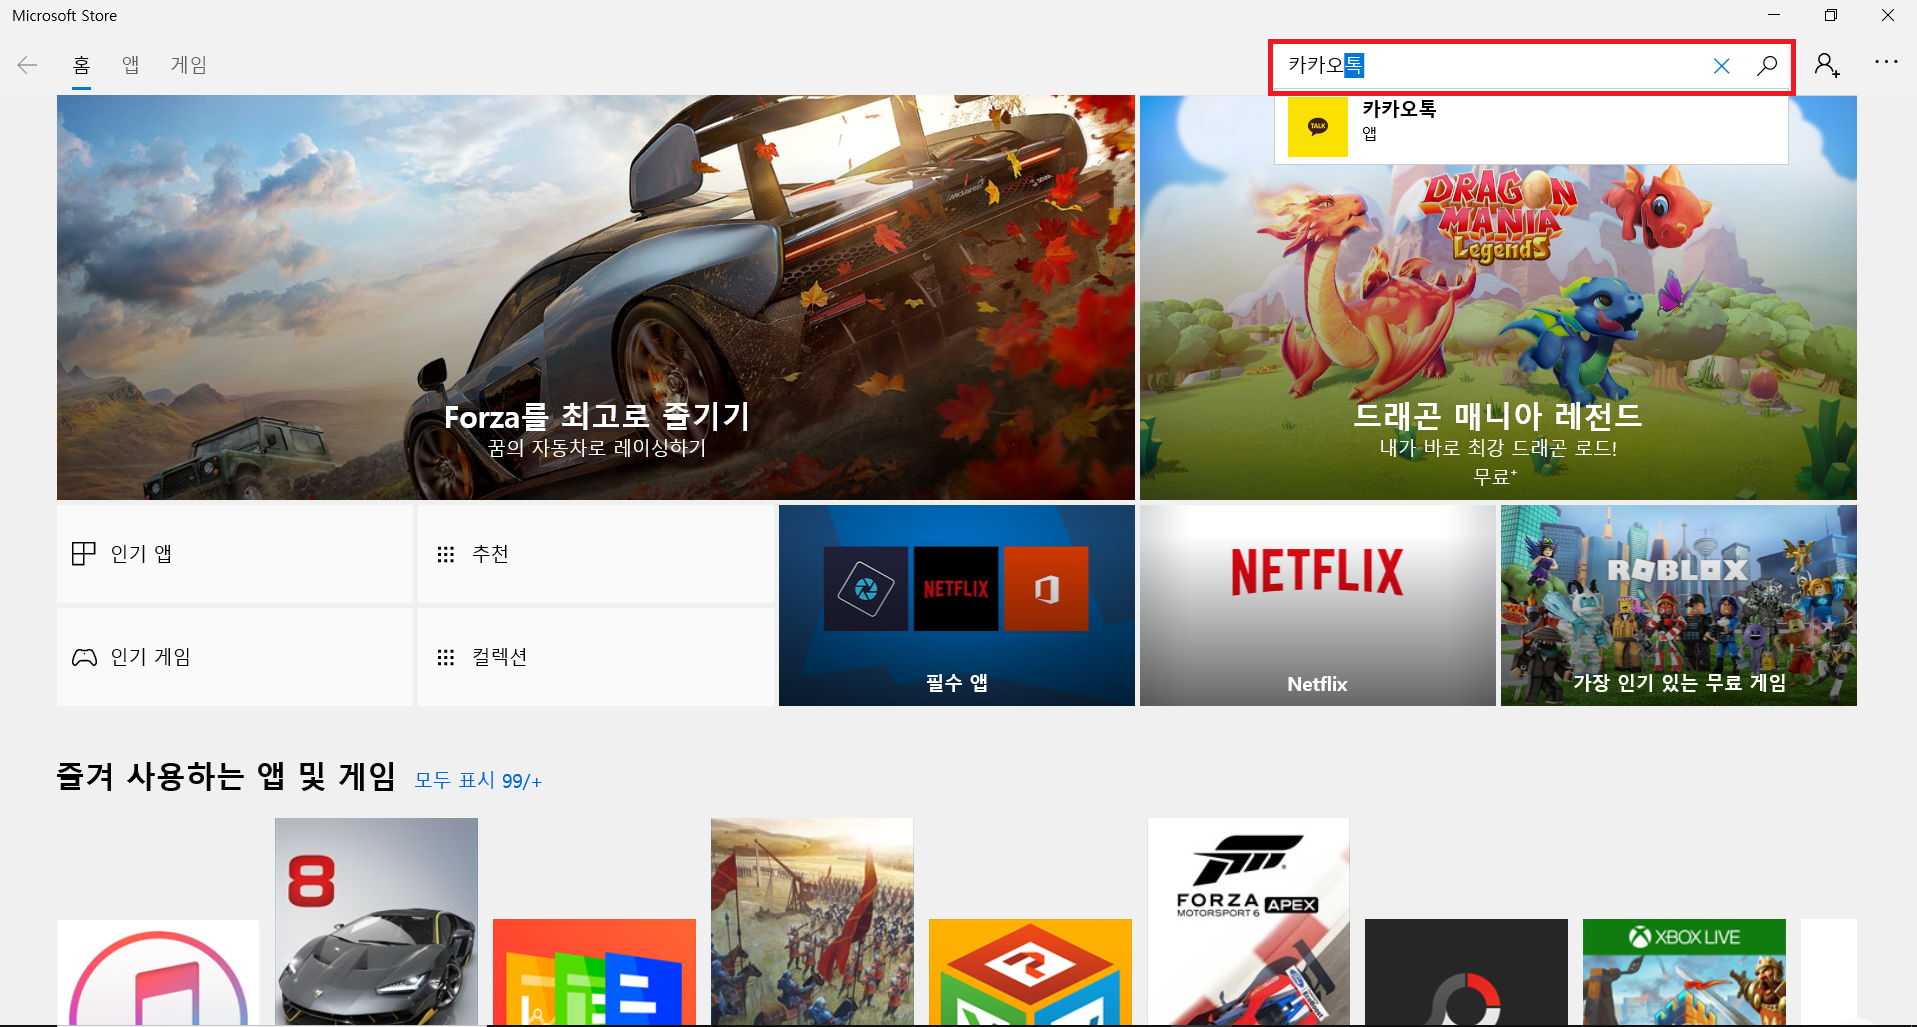This screenshot has width=1917, height=1027.
Task: Click the 인기 게임 gamepad icon
Action: pyautogui.click(x=84, y=657)
